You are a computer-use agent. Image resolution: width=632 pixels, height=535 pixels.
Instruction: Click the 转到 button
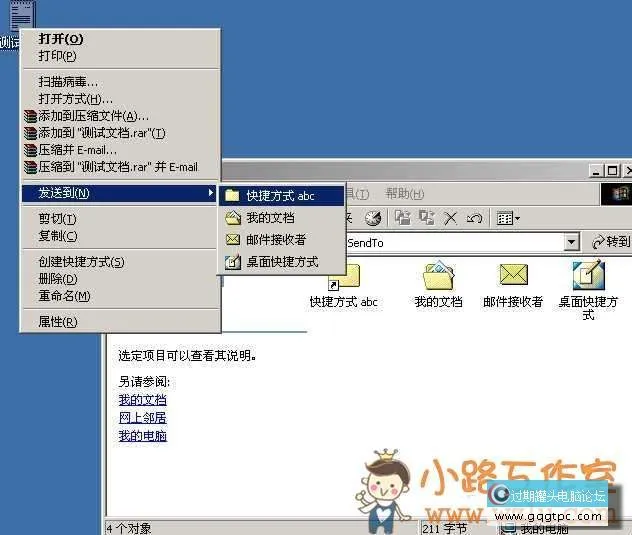(x=611, y=242)
